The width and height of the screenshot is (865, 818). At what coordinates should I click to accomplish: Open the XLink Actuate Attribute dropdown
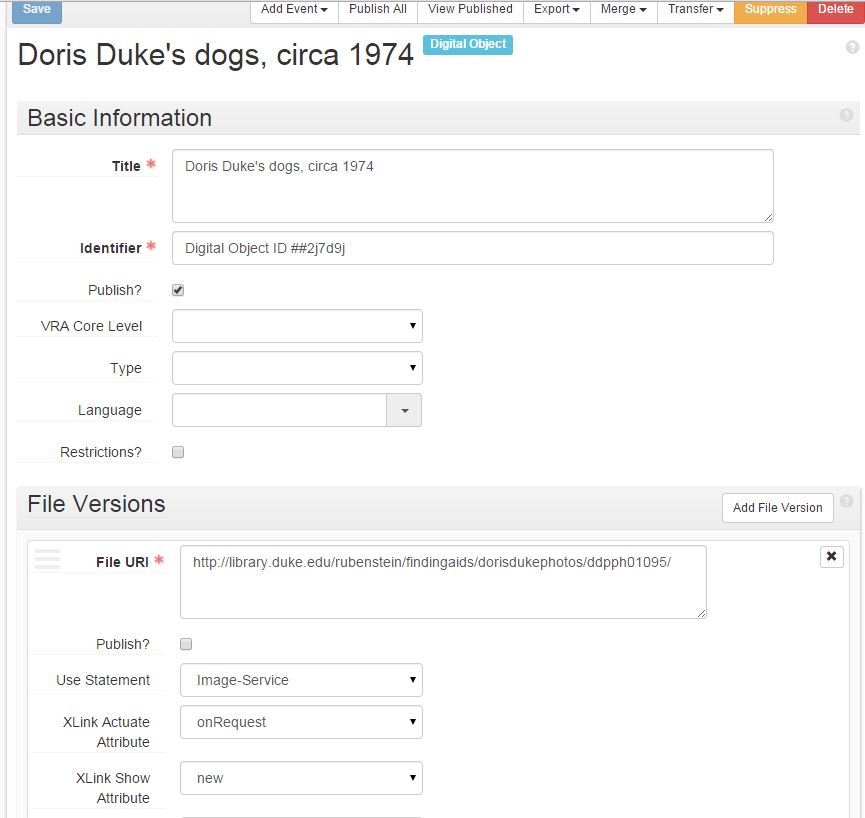click(301, 722)
